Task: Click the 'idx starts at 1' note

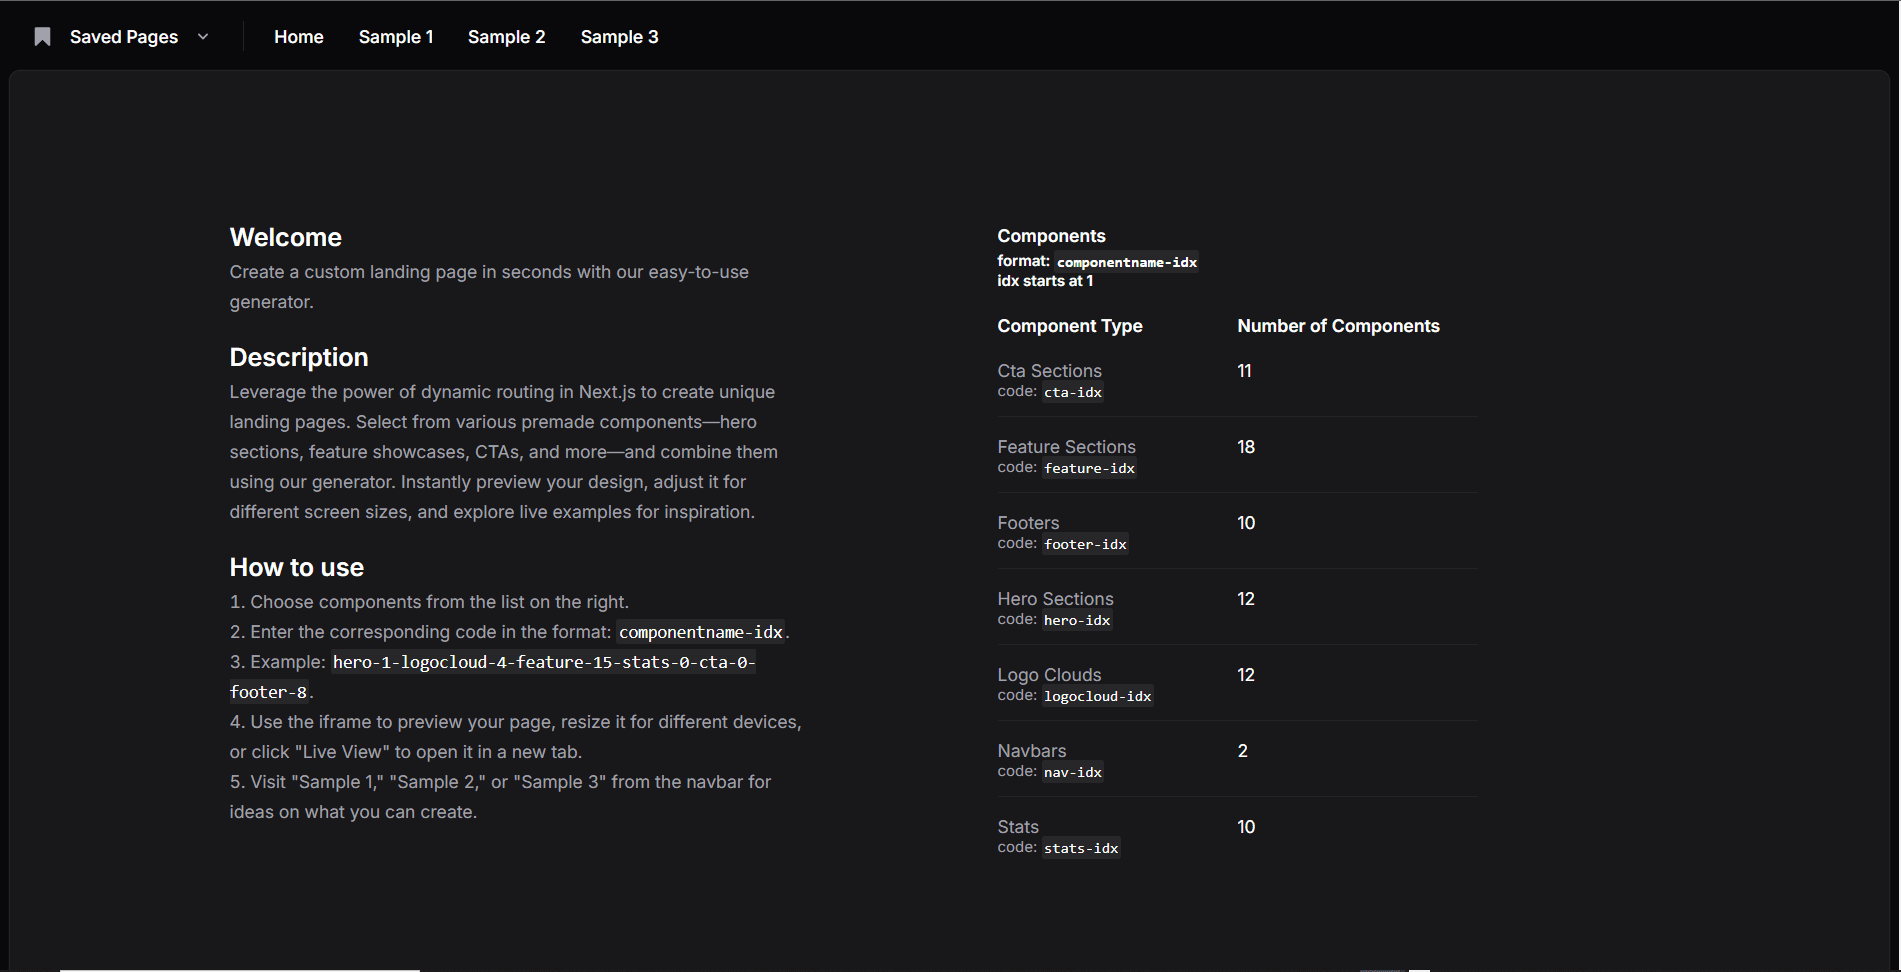Action: (x=1045, y=281)
